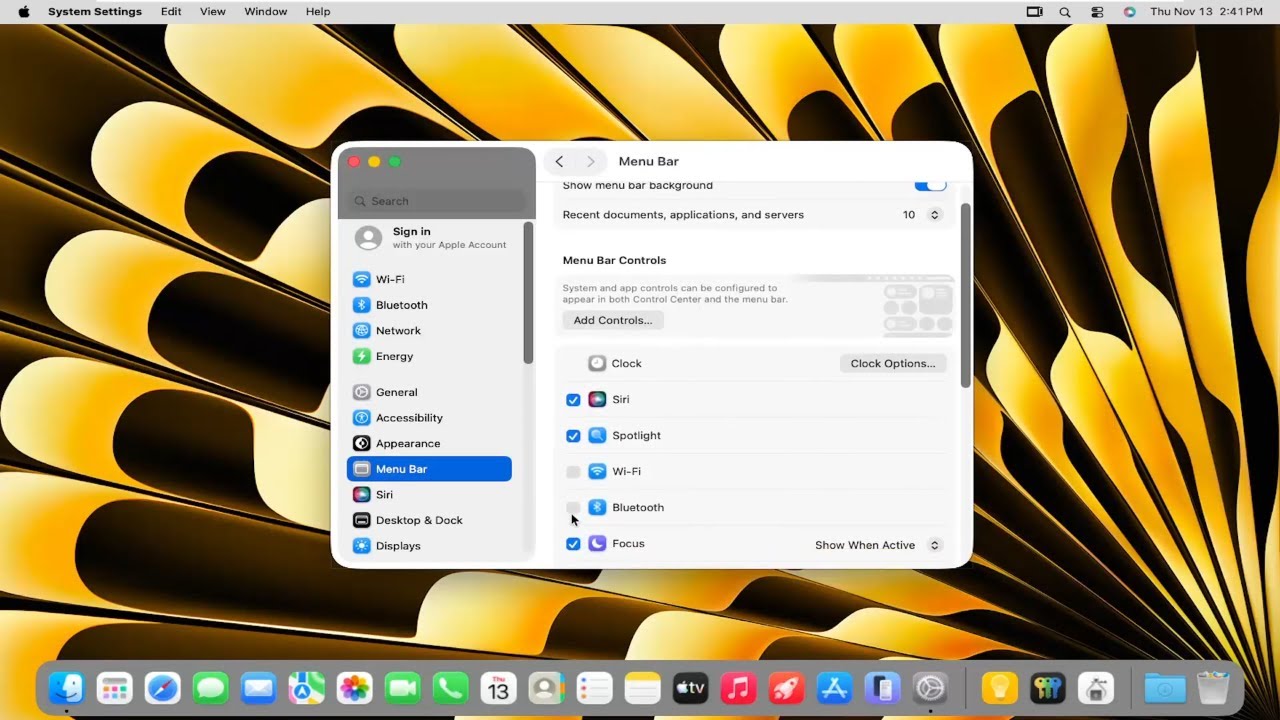Screen dimensions: 1280x720
Task: Open Desktop & Dock in sidebar
Action: point(429,520)
